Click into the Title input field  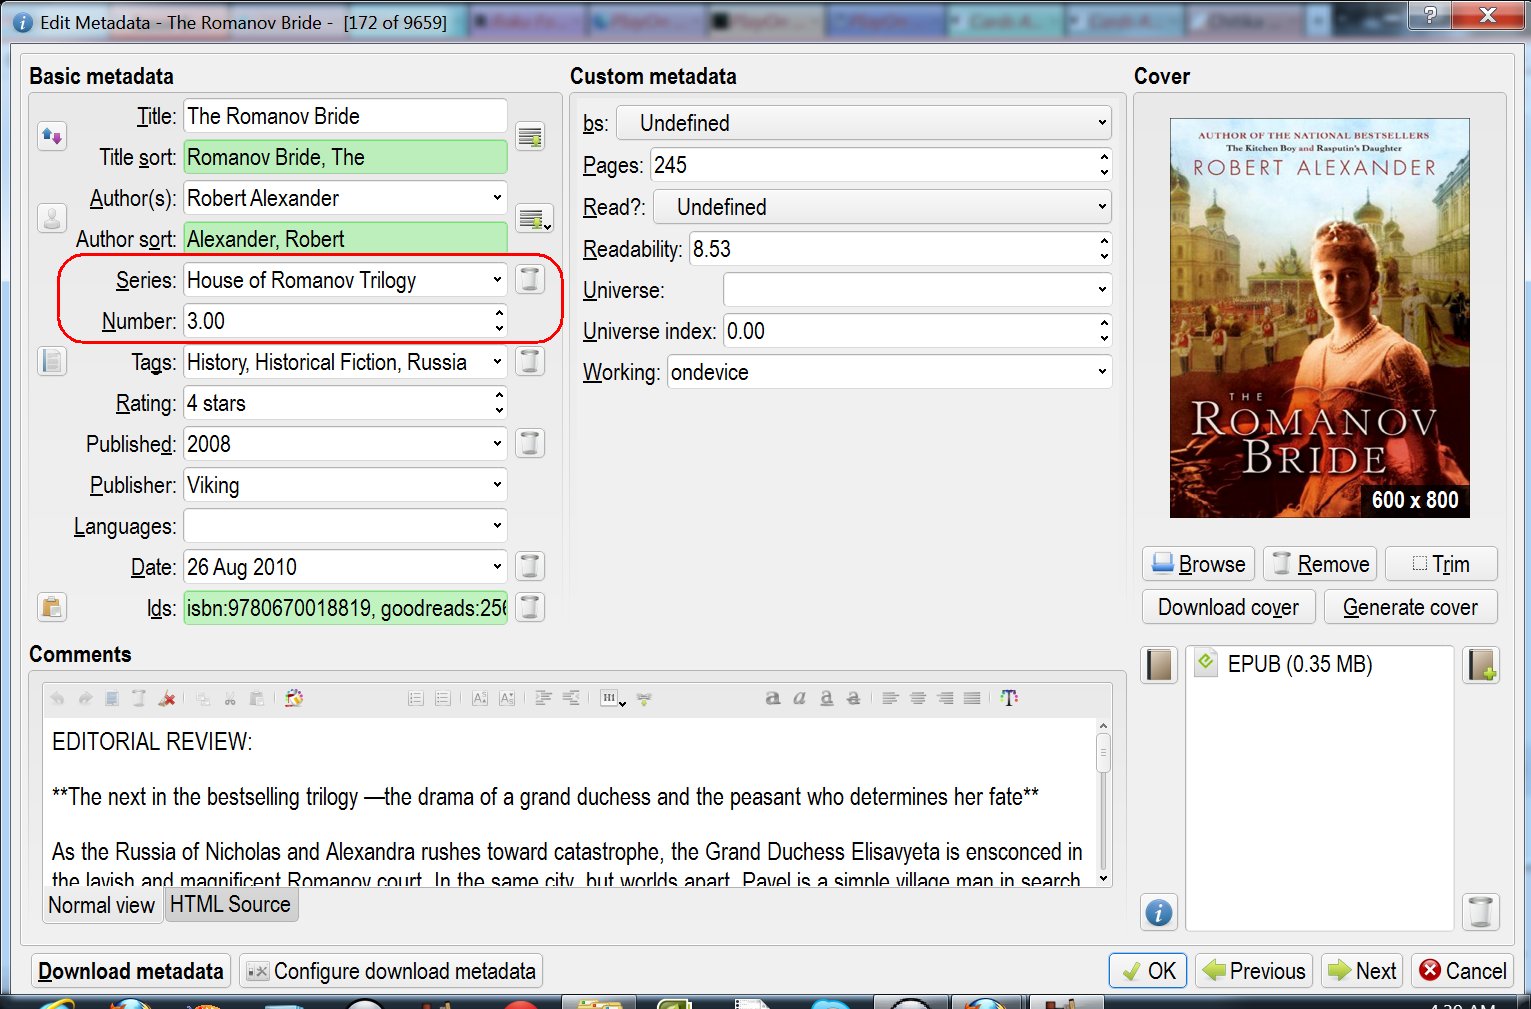[345, 115]
